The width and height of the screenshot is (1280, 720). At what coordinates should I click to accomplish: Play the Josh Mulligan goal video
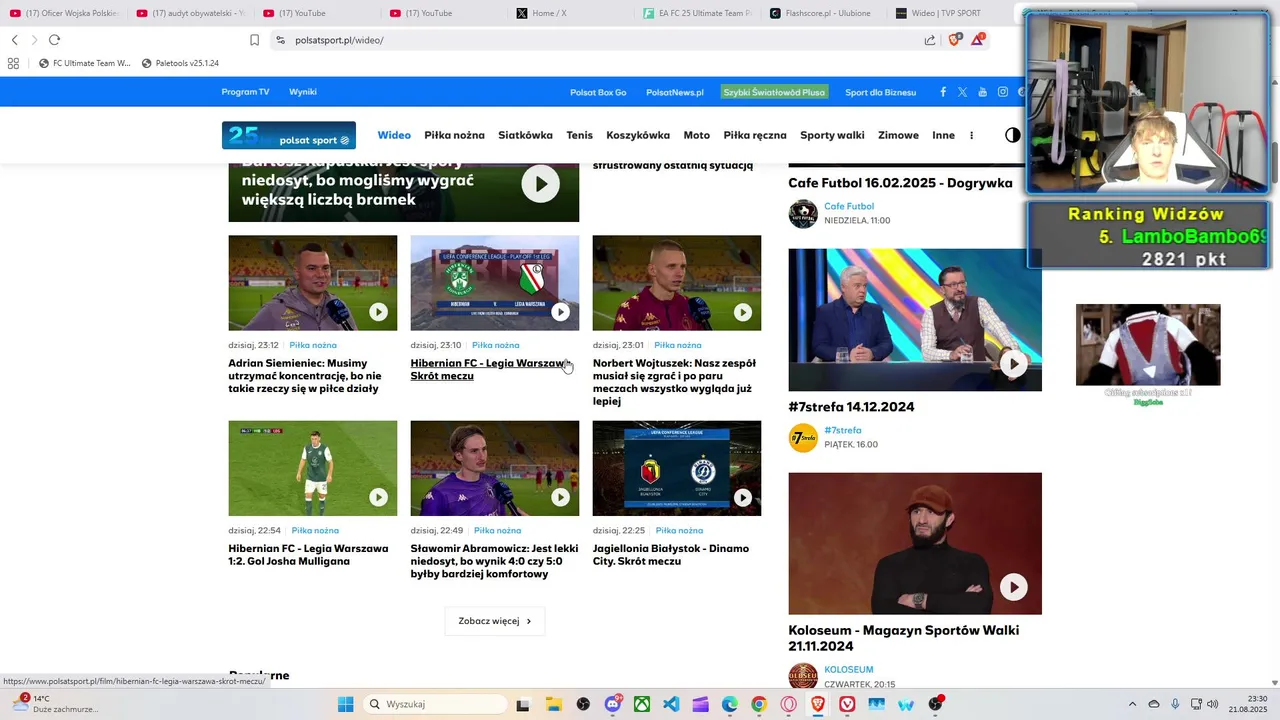378,497
